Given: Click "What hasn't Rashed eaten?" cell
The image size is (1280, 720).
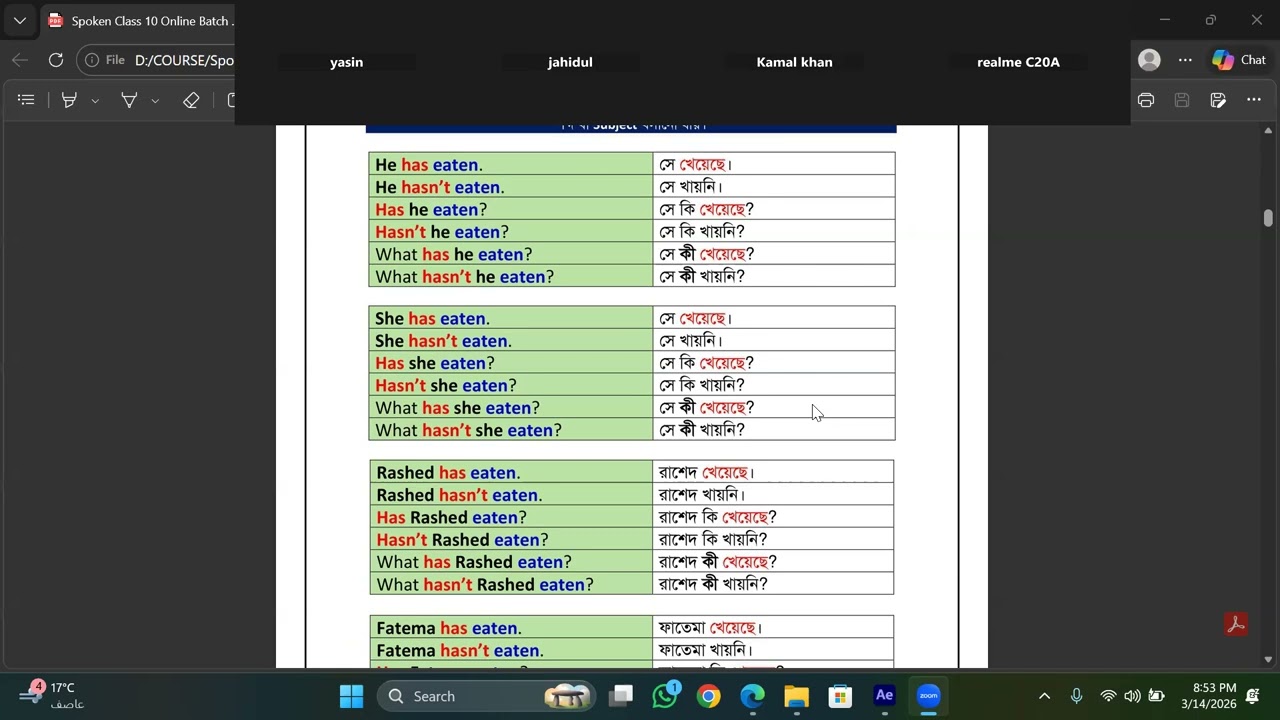Looking at the screenshot, I should click(511, 584).
